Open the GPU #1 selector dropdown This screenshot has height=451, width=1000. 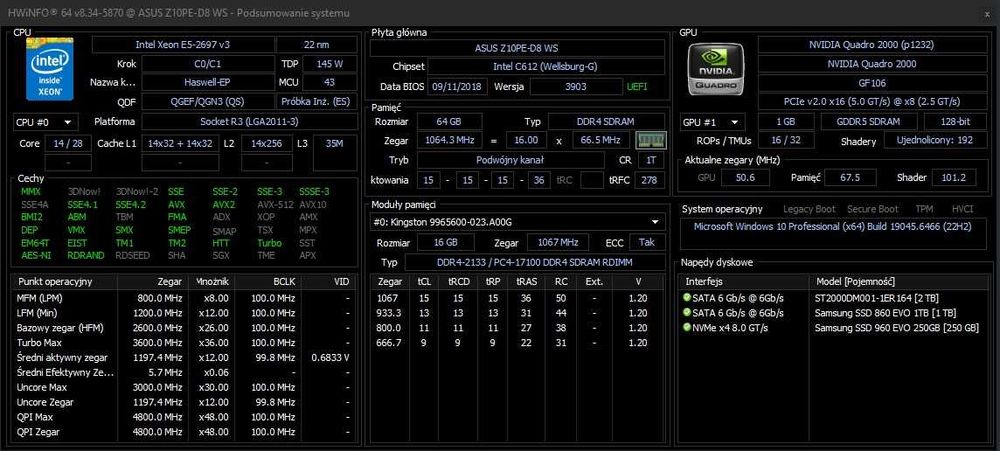pyautogui.click(x=712, y=122)
